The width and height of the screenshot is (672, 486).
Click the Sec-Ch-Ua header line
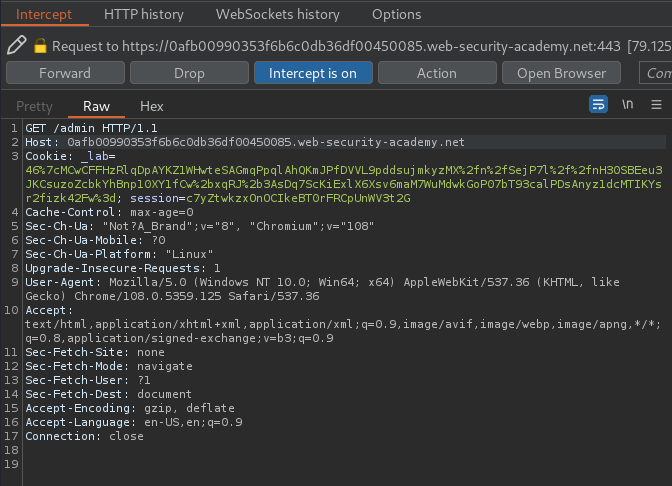click(x=200, y=226)
